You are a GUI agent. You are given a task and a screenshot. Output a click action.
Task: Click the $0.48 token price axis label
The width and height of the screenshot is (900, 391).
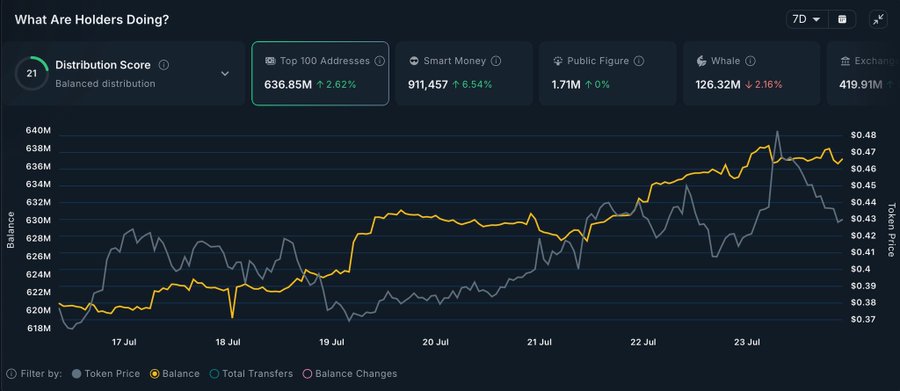[x=864, y=135]
